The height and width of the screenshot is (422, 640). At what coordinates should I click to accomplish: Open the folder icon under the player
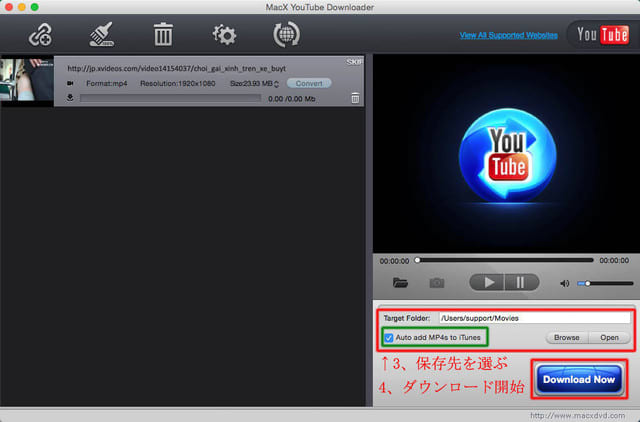(x=400, y=282)
